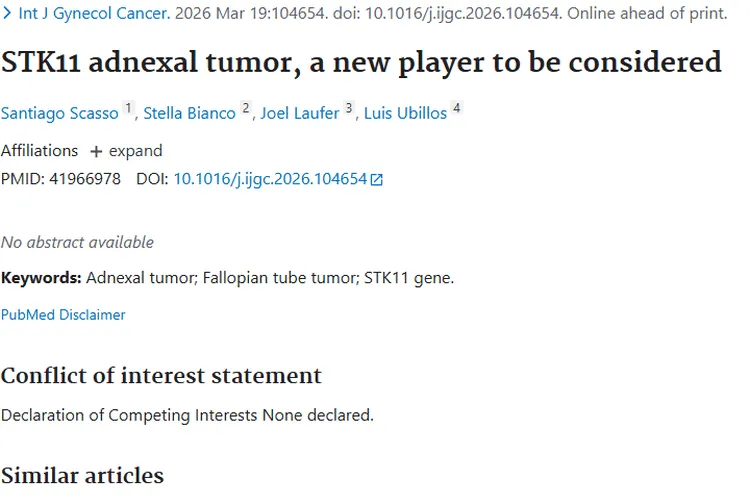Open affiliation superscript 2 after Stella Bianco
This screenshot has width=750, height=500.
click(246, 109)
